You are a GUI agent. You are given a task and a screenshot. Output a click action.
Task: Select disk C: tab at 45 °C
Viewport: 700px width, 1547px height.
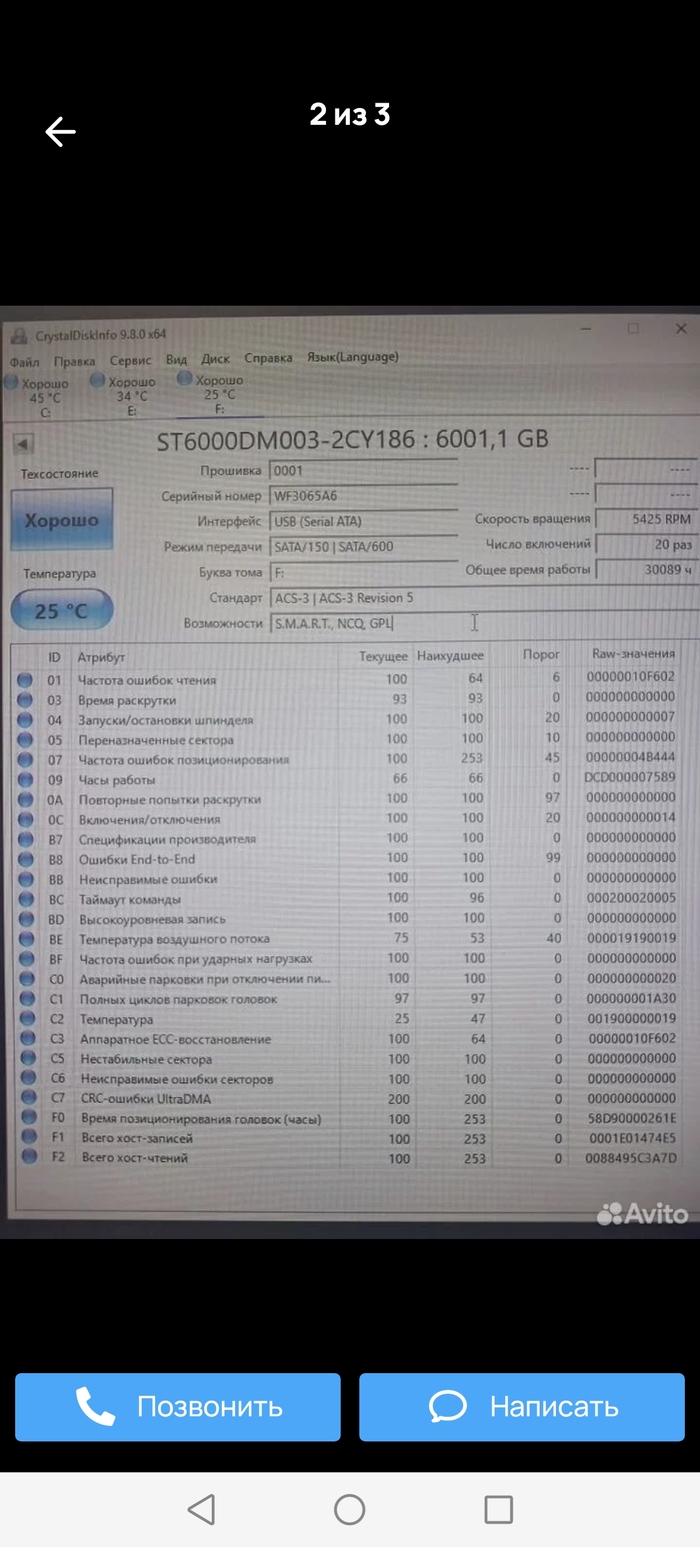(x=38, y=397)
